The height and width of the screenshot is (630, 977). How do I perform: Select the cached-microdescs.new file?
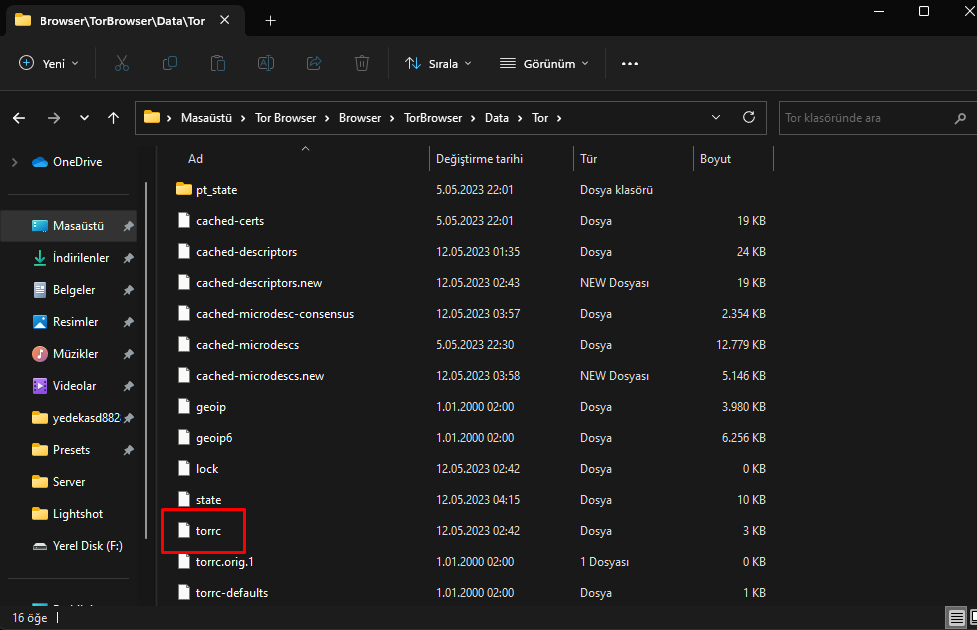tap(260, 376)
